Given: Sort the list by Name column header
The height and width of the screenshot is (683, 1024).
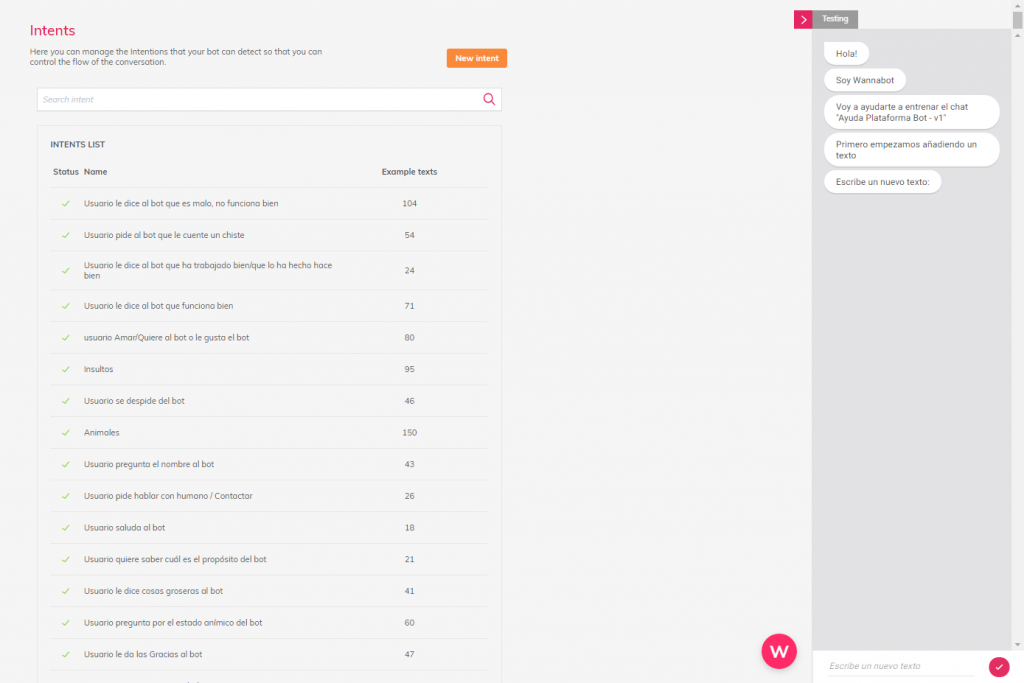Looking at the screenshot, I should pyautogui.click(x=95, y=172).
